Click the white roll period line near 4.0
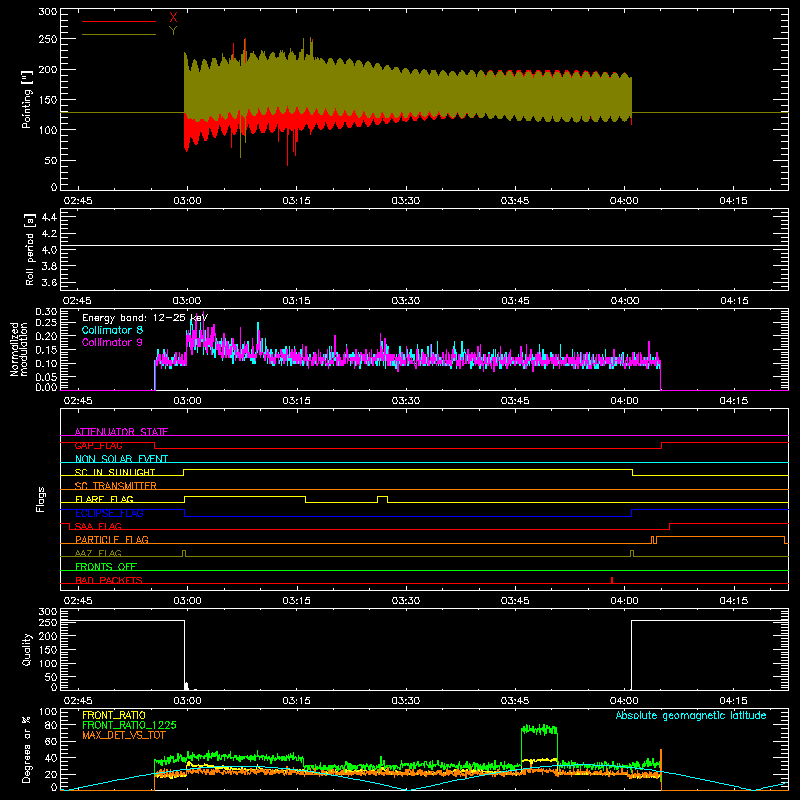This screenshot has height=800, width=800. tap(424, 246)
